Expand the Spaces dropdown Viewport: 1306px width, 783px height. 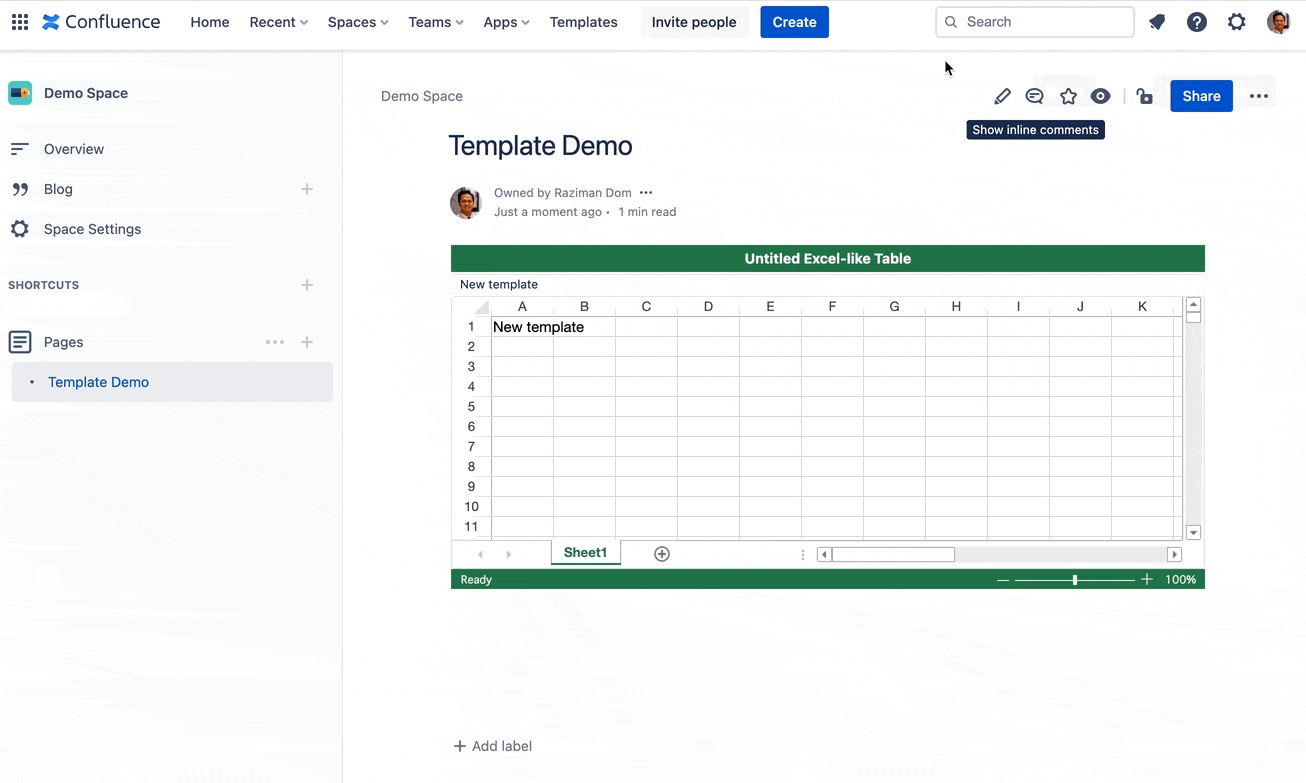tap(357, 21)
